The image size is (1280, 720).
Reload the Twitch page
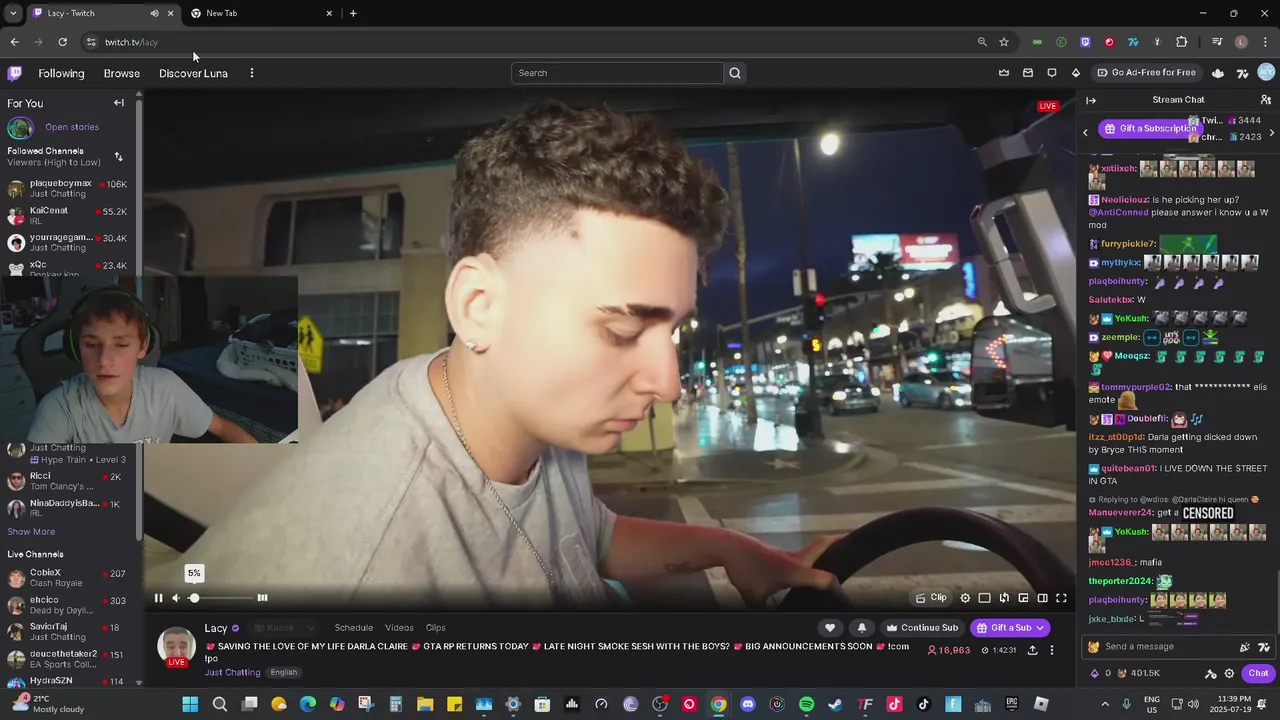pyautogui.click(x=62, y=42)
